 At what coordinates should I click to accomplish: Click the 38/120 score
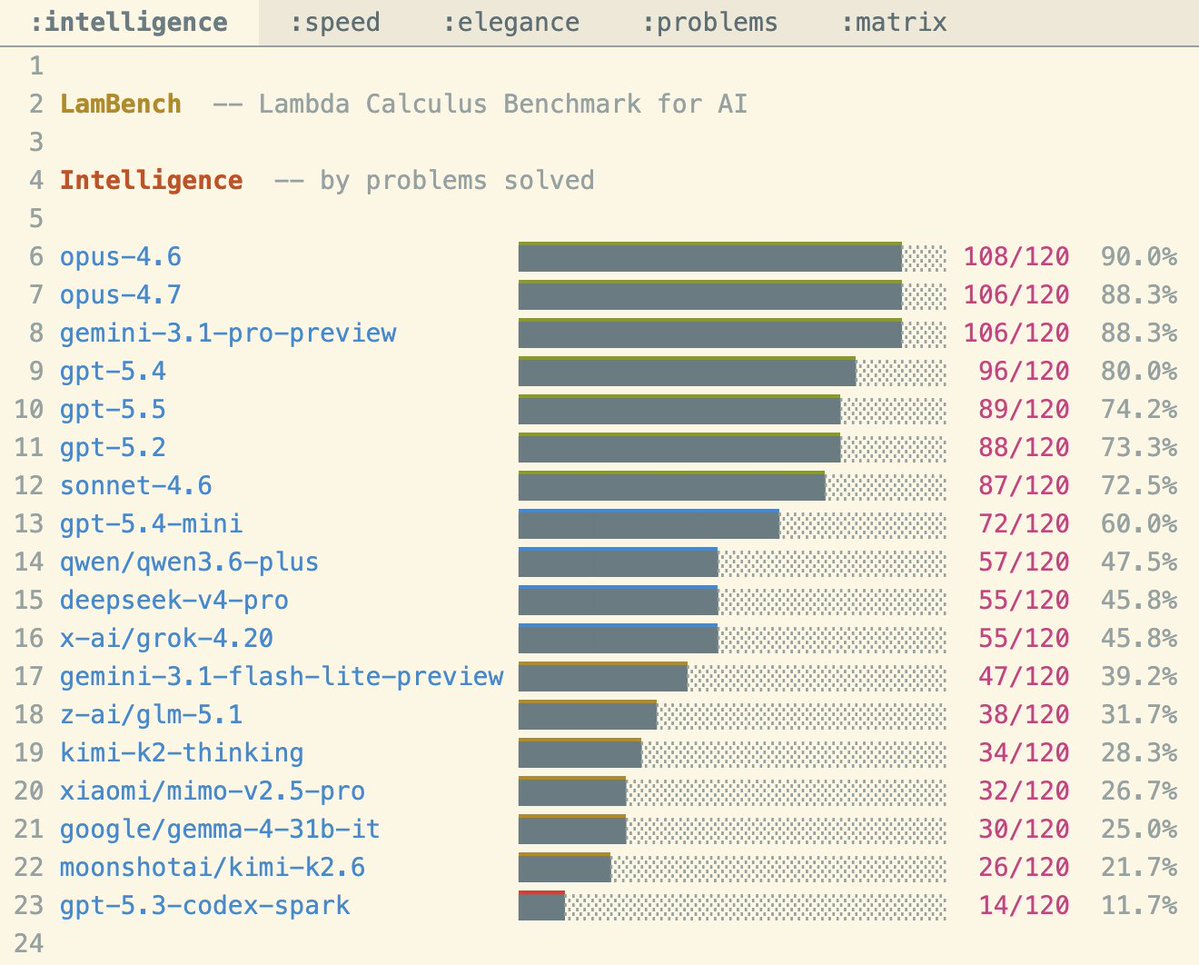tap(1024, 715)
